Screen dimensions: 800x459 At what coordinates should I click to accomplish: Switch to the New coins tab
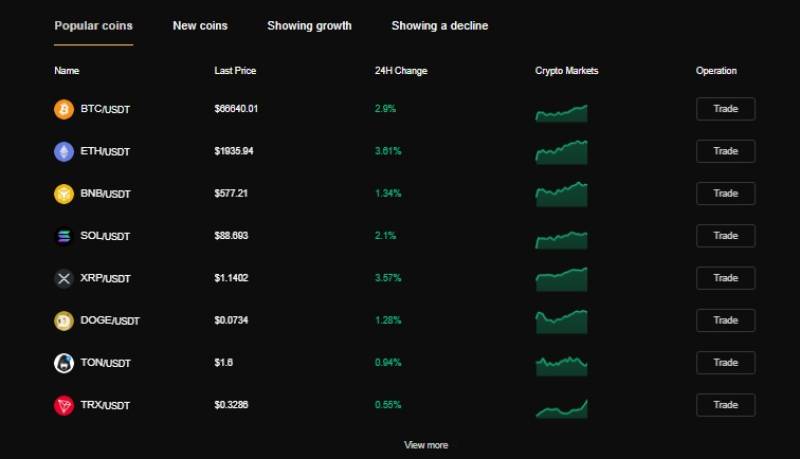[200, 26]
